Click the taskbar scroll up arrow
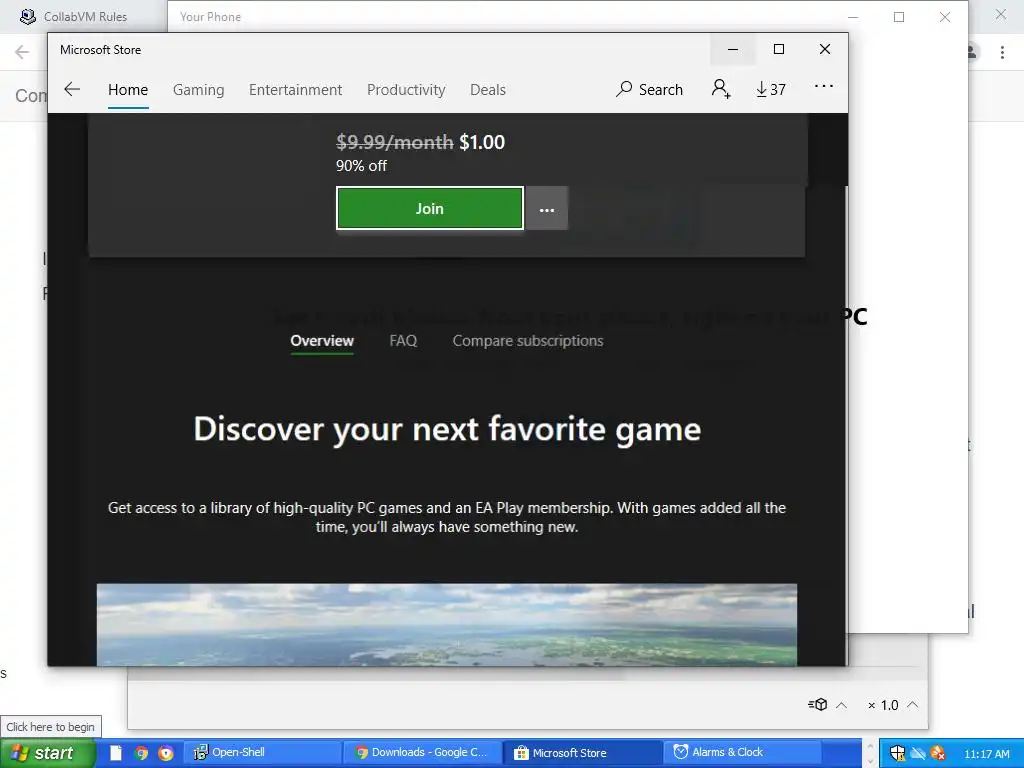 (870, 746)
